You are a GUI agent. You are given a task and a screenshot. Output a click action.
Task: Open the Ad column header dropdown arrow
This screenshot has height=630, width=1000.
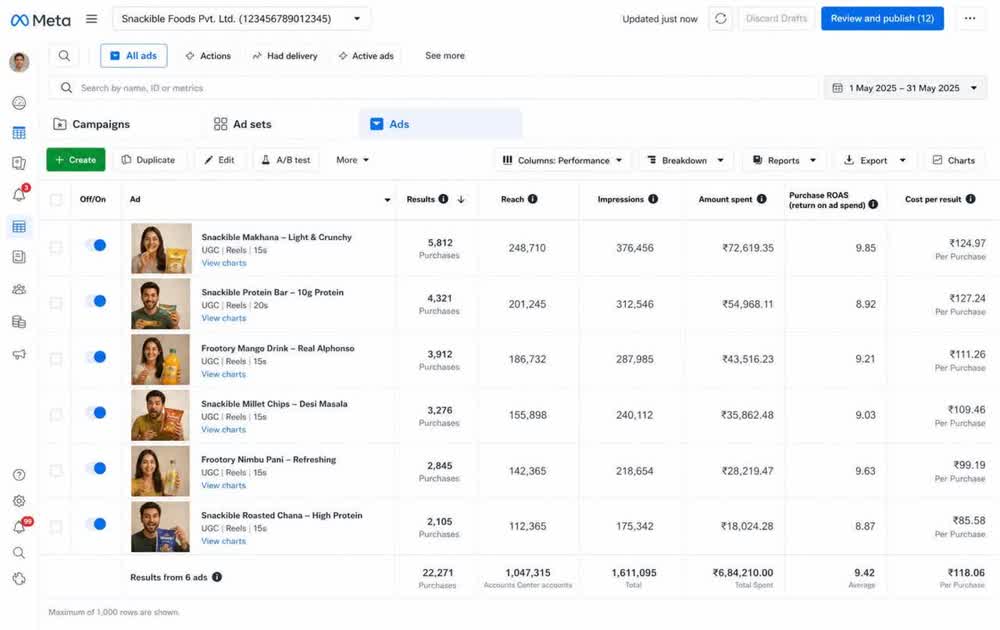pyautogui.click(x=387, y=200)
